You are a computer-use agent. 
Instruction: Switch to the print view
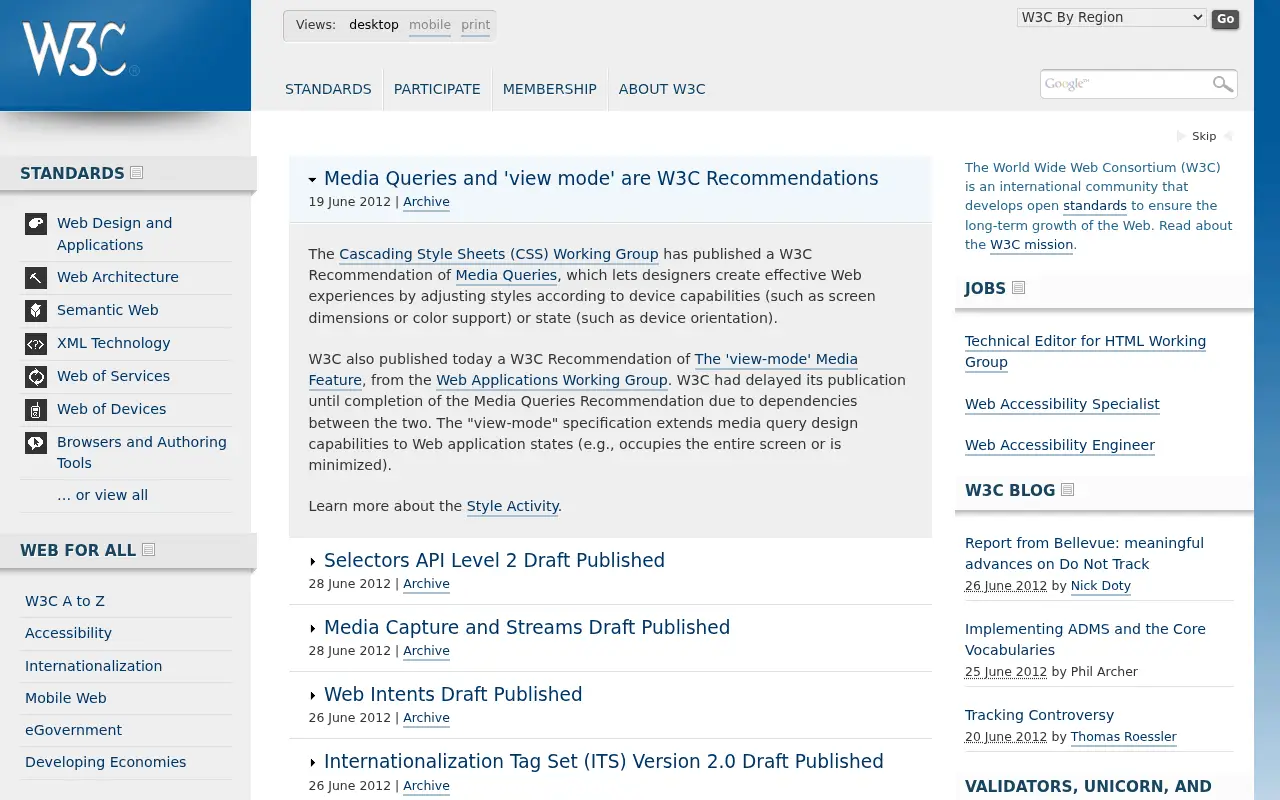476,25
